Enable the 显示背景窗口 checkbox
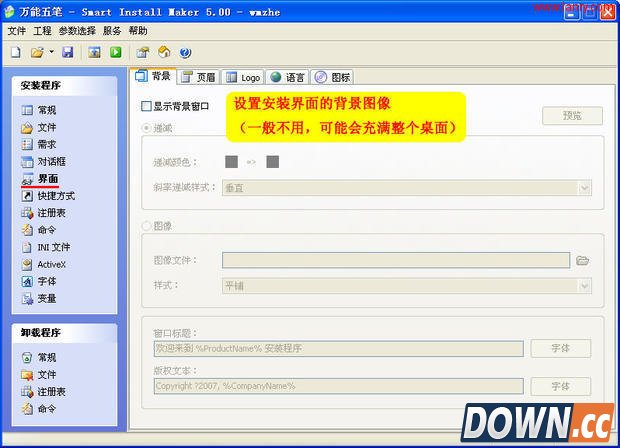Viewport: 620px width, 448px height. (146, 106)
